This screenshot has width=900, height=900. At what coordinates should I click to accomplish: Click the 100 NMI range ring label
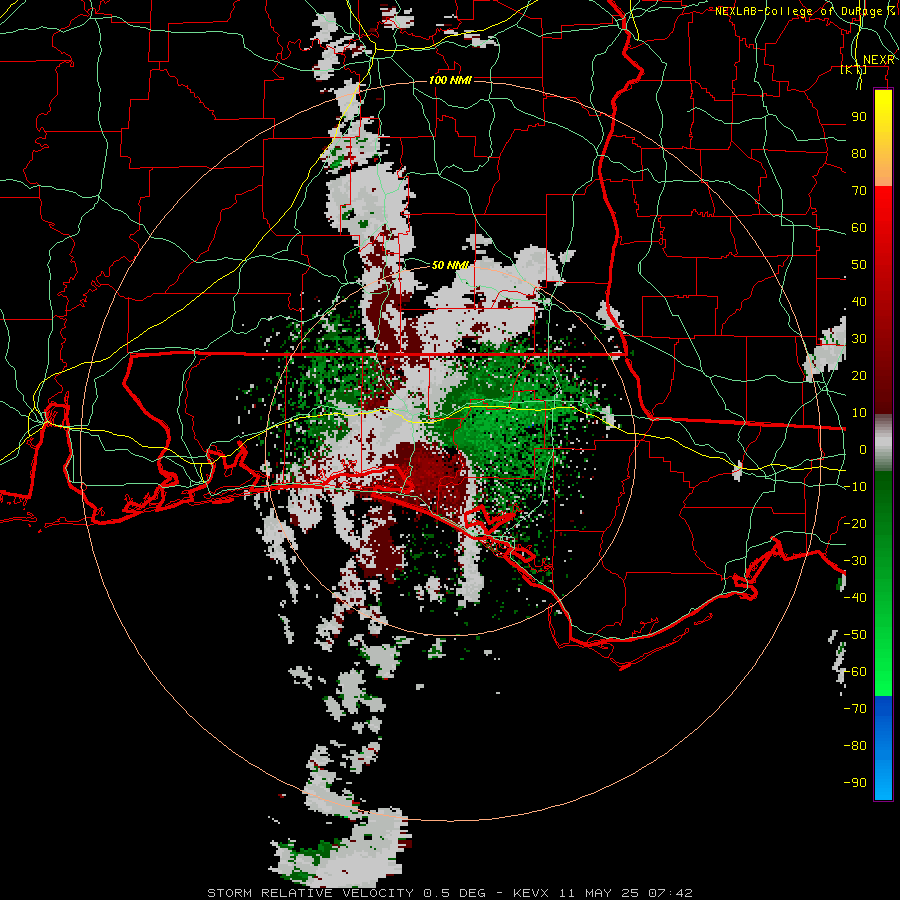pyautogui.click(x=450, y=80)
